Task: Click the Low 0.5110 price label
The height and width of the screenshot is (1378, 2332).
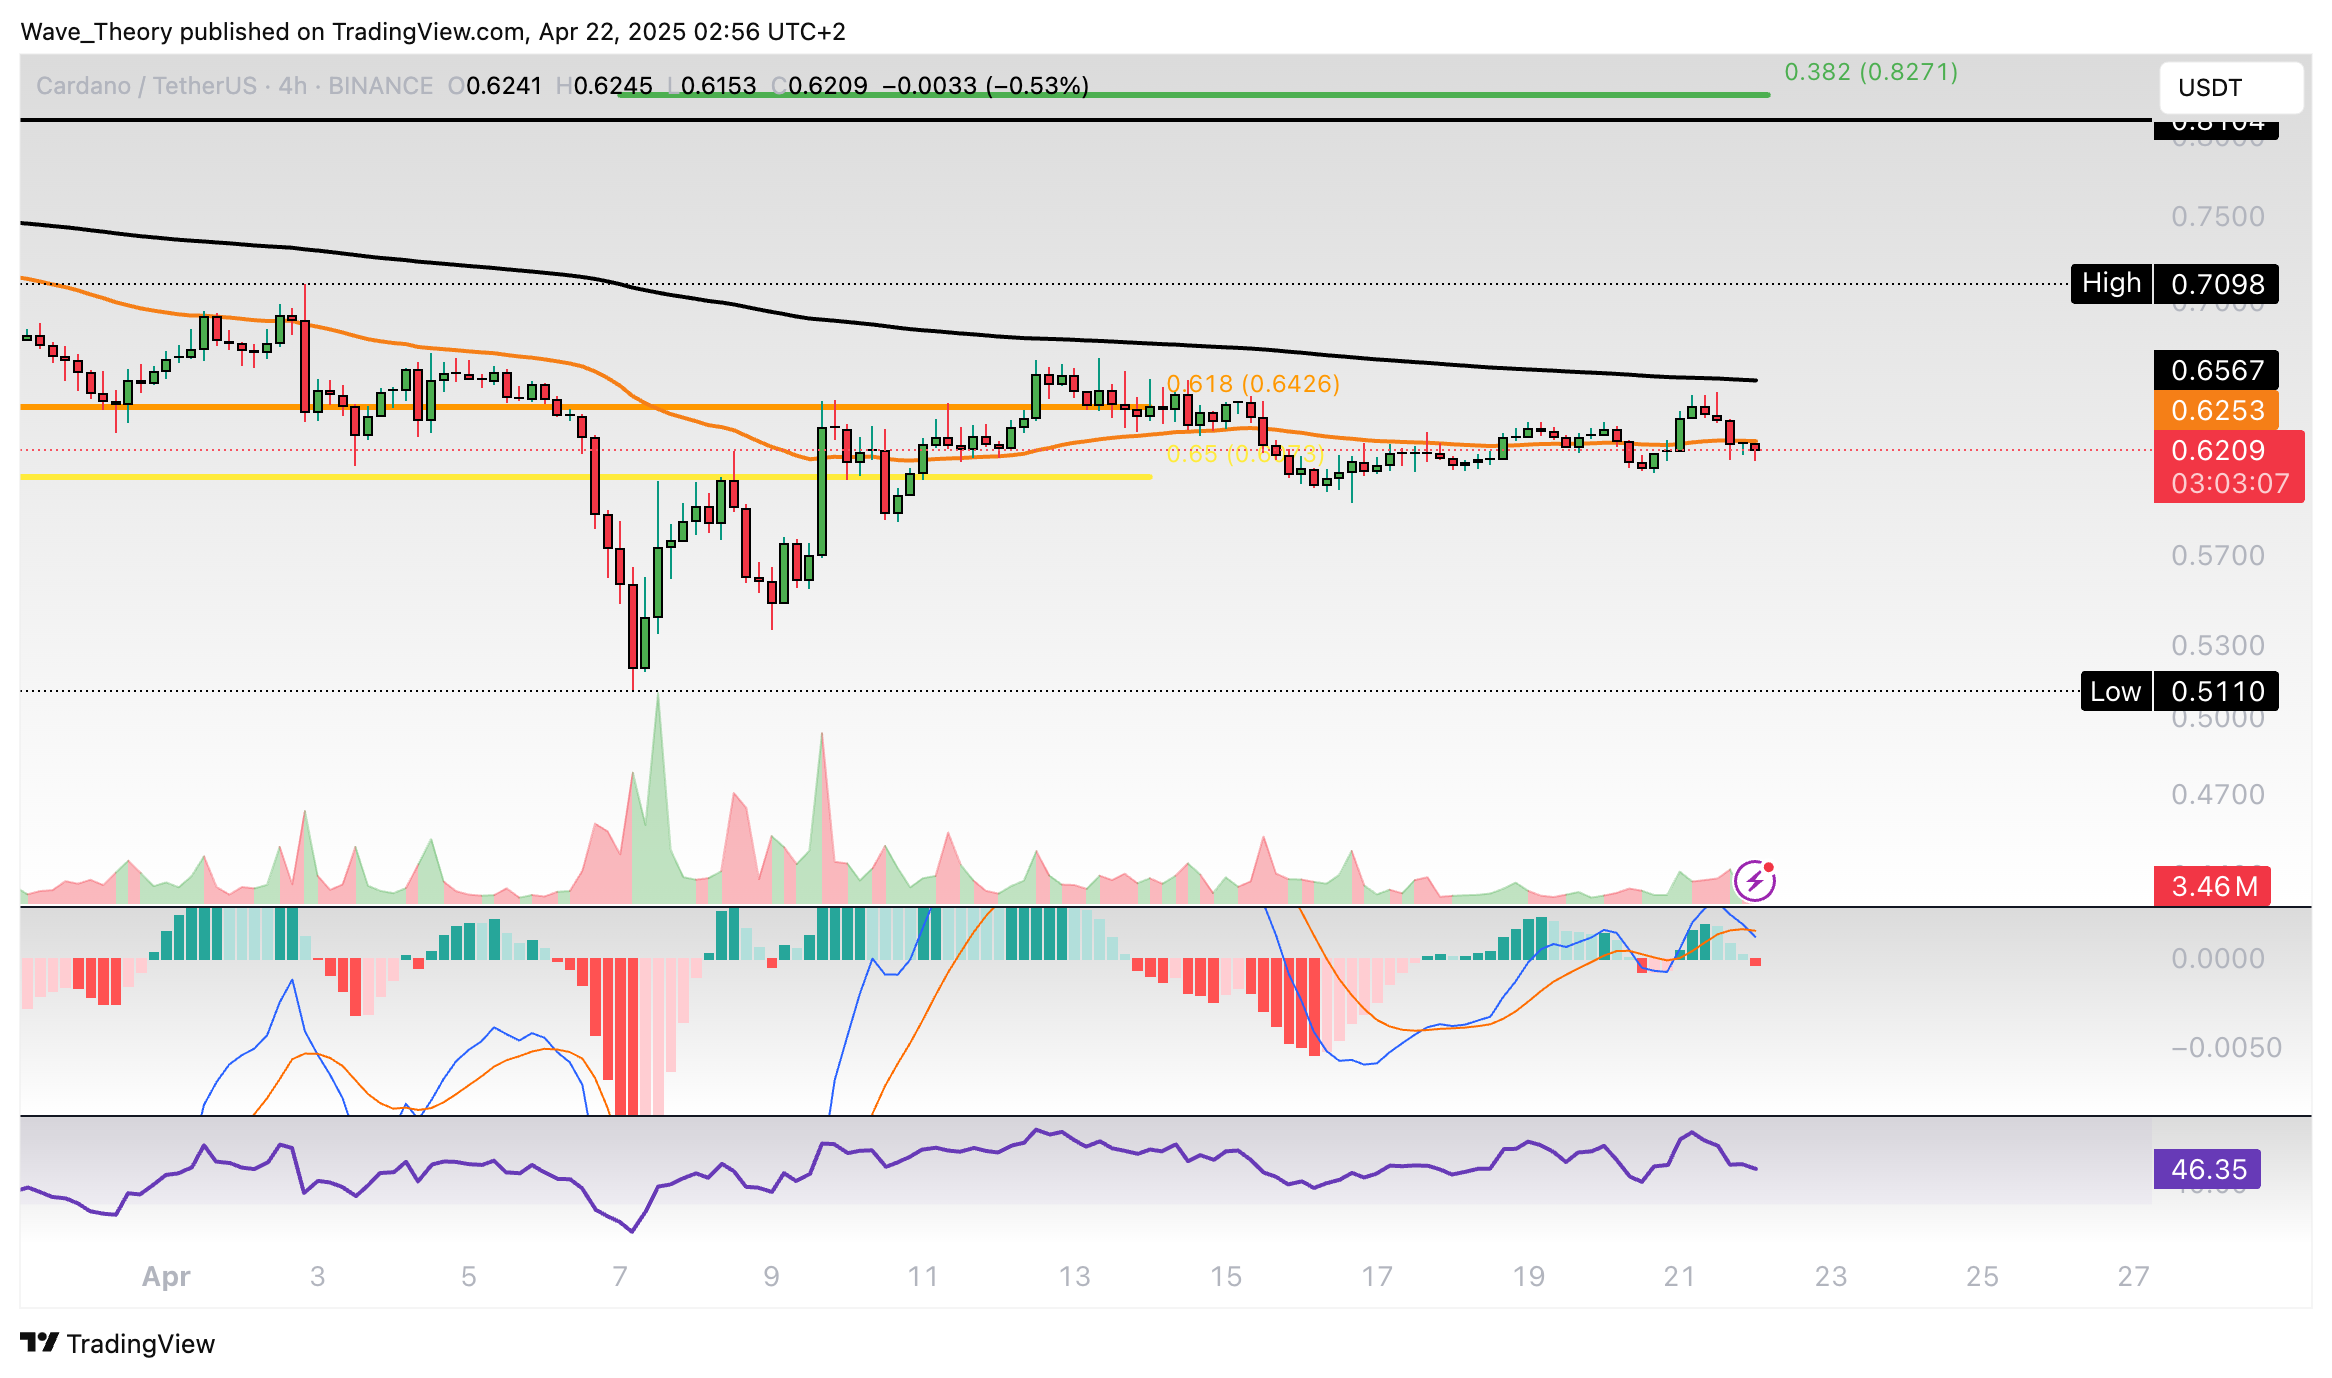Action: pyautogui.click(x=2178, y=691)
